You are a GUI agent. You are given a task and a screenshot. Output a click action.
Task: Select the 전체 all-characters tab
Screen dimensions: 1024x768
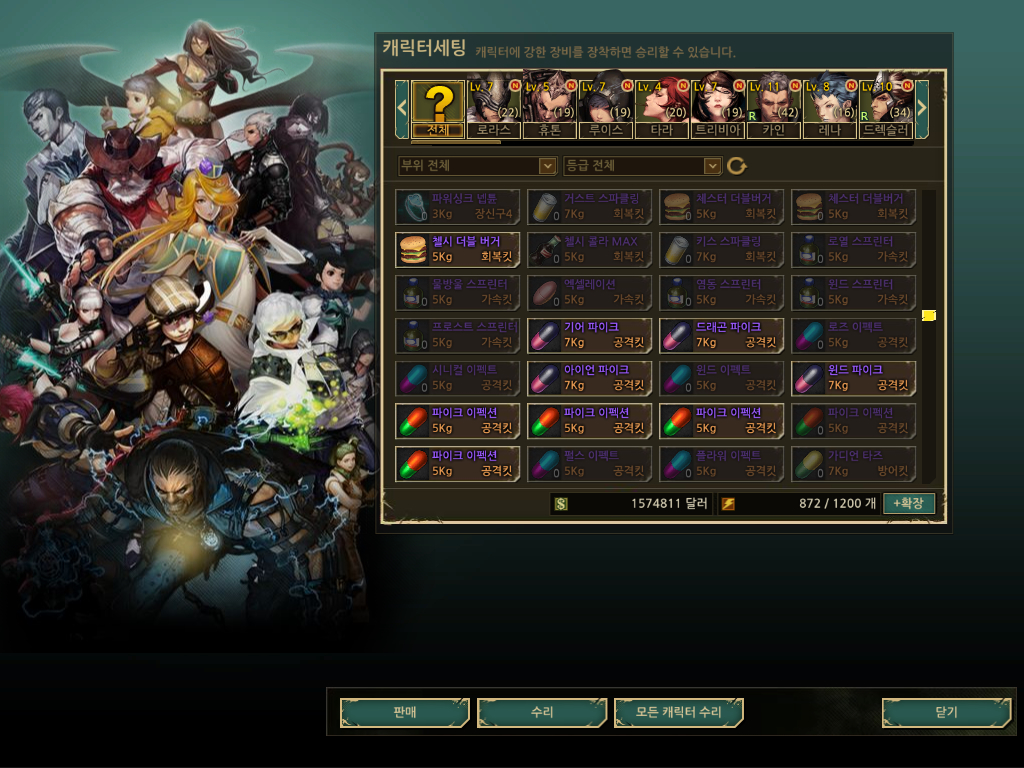(438, 109)
